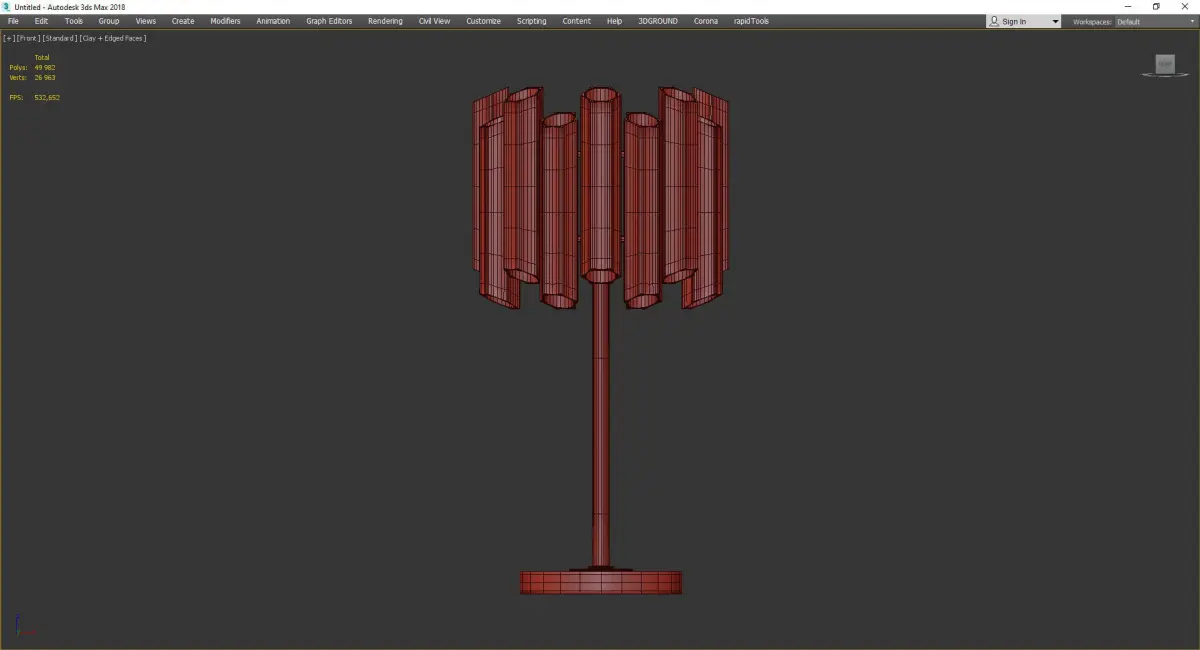Click the FPS statistic value
1200x650 pixels.
pos(47,97)
